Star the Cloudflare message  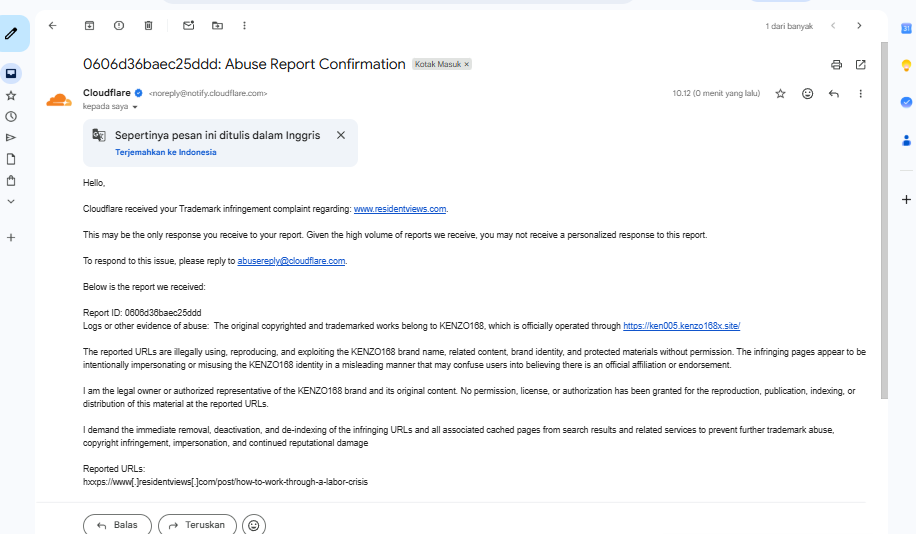780,93
